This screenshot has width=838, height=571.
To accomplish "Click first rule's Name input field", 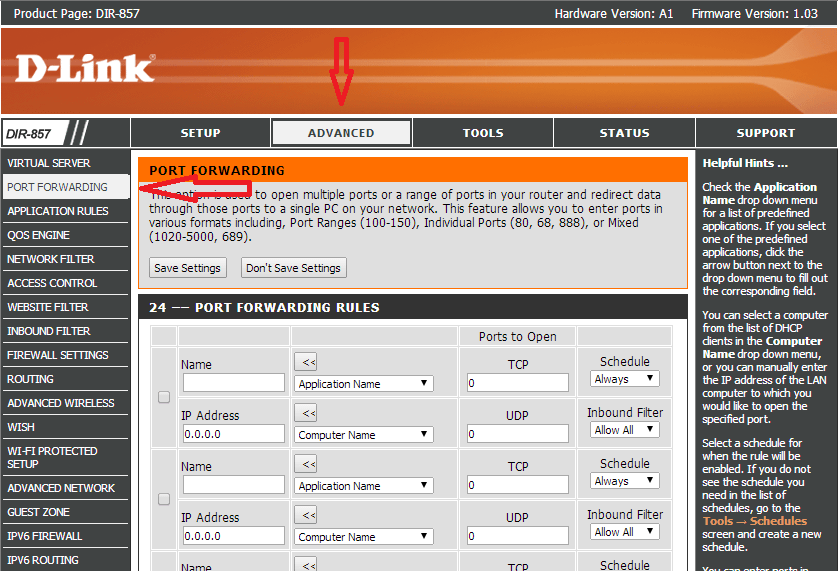I will [234, 383].
